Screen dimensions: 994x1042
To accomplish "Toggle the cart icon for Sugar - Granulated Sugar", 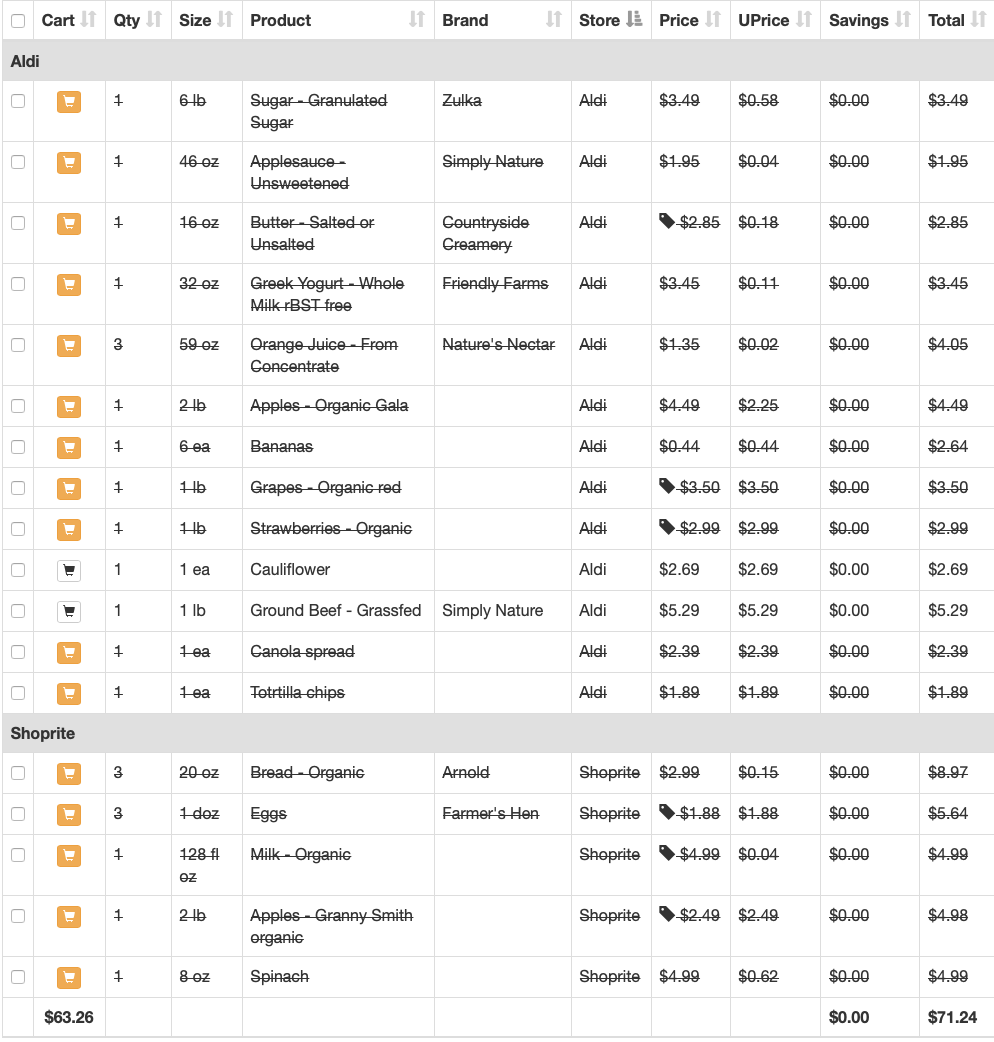I will 69,101.
